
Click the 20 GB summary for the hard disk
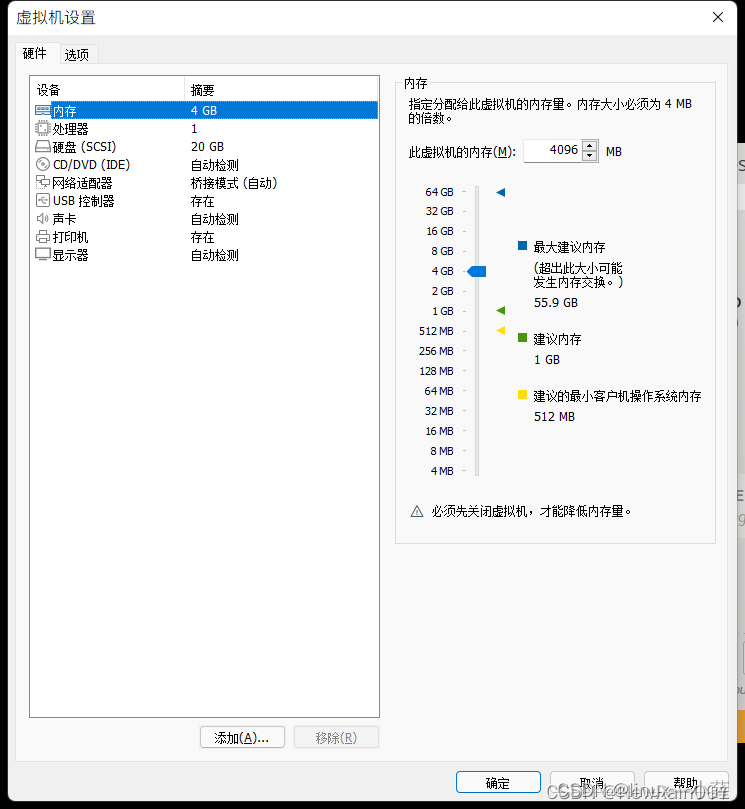[207, 147]
